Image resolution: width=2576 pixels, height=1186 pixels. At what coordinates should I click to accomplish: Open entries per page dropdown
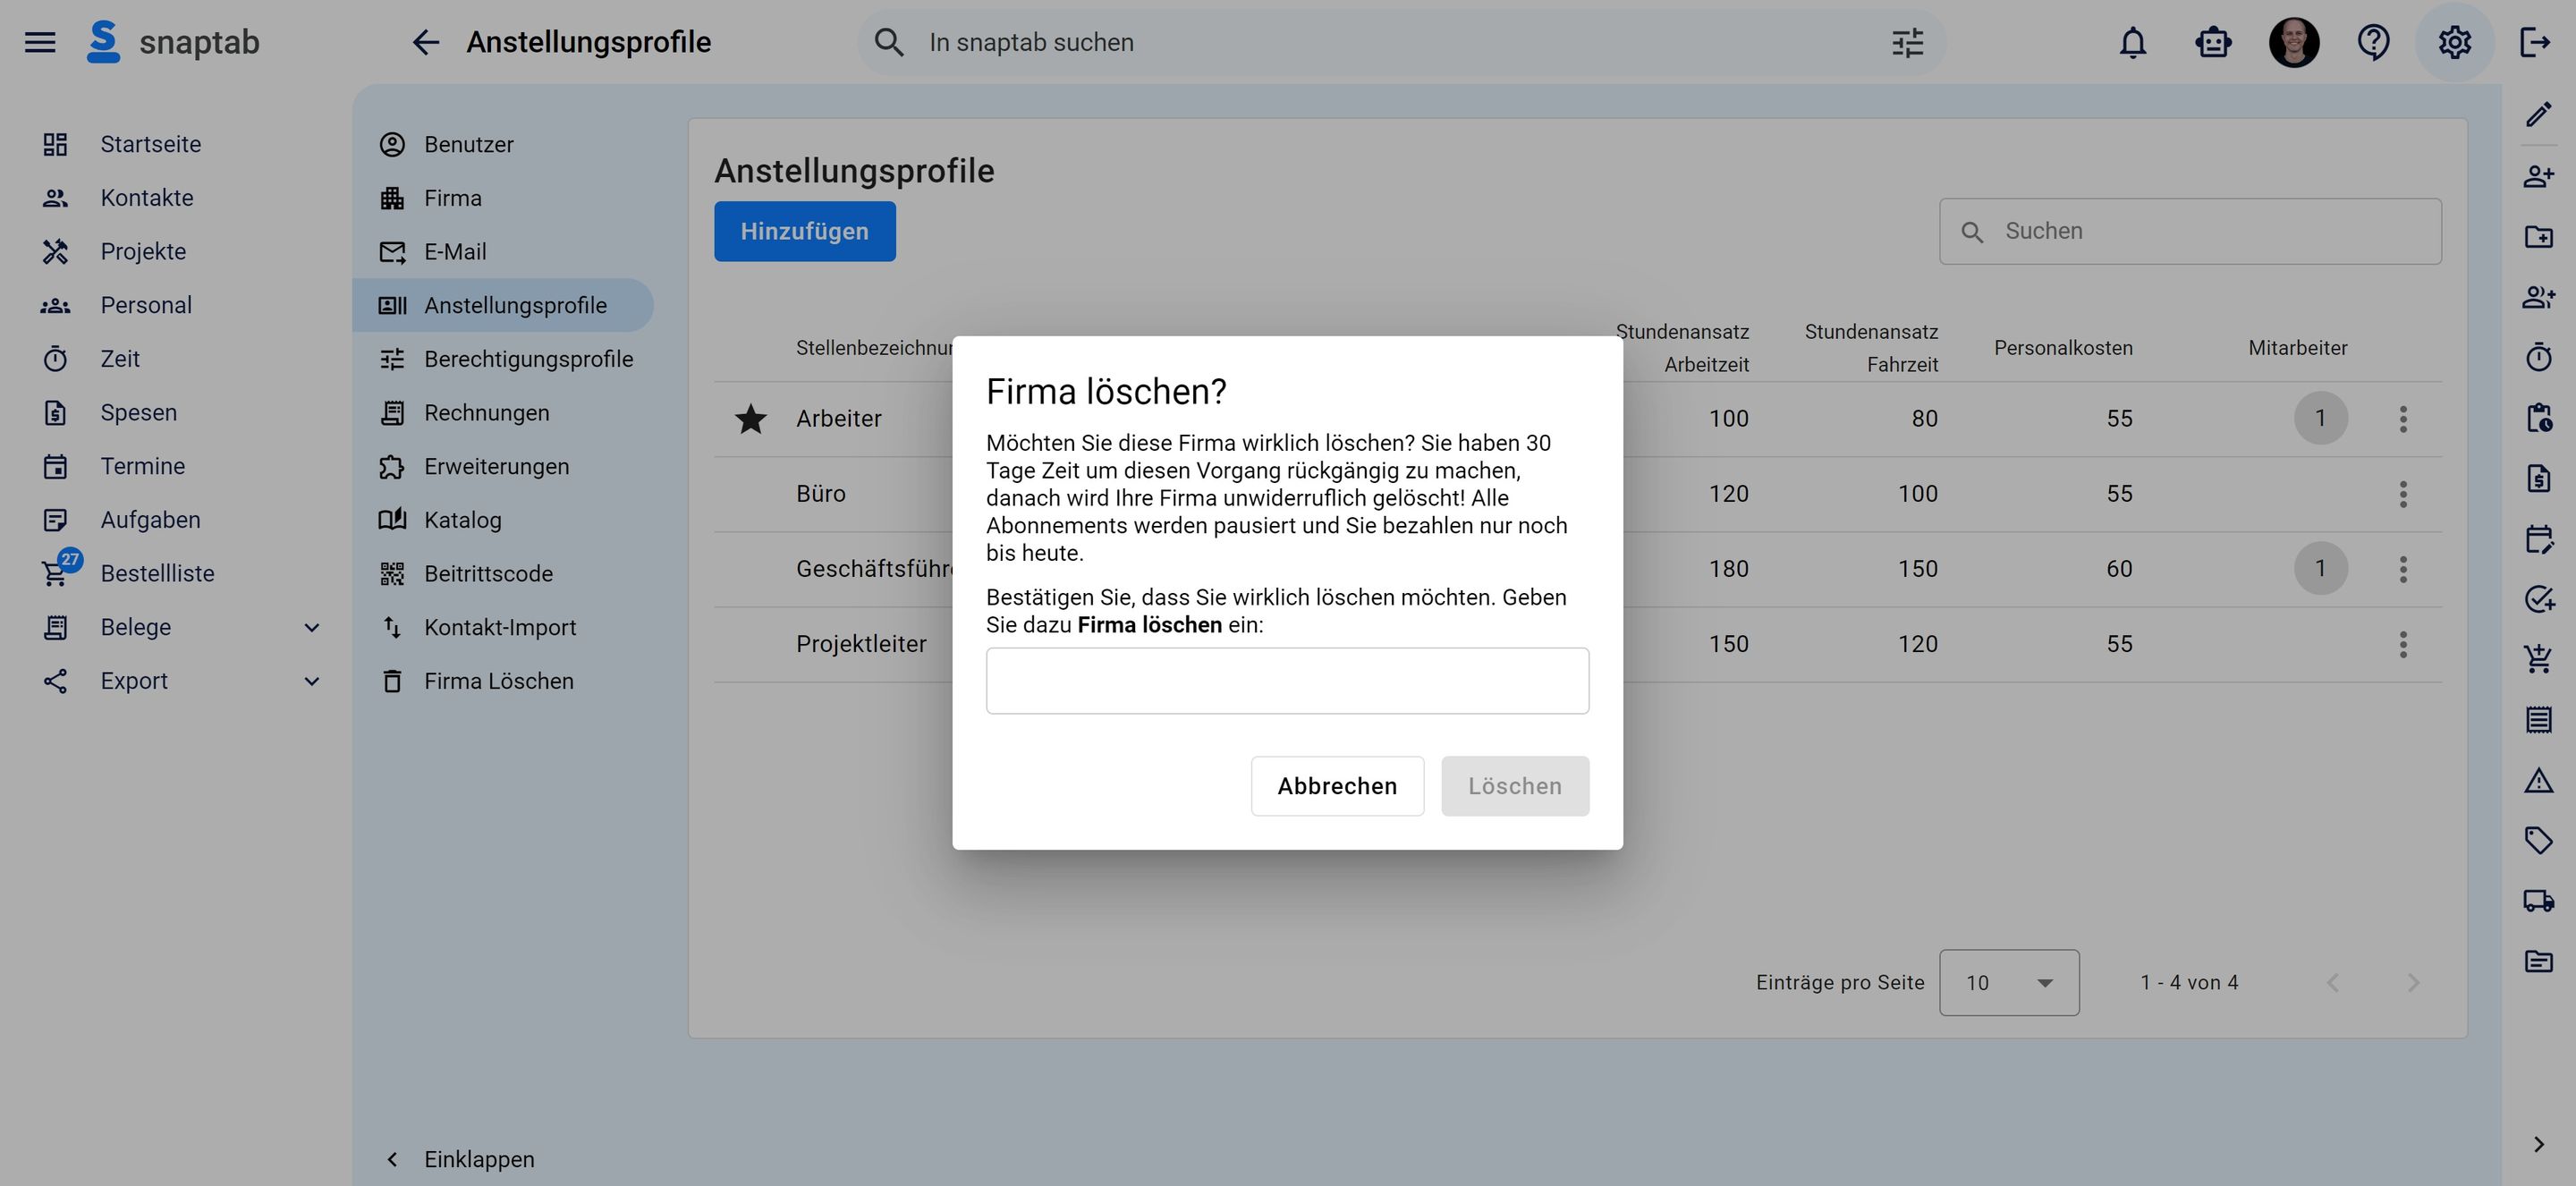point(2009,983)
